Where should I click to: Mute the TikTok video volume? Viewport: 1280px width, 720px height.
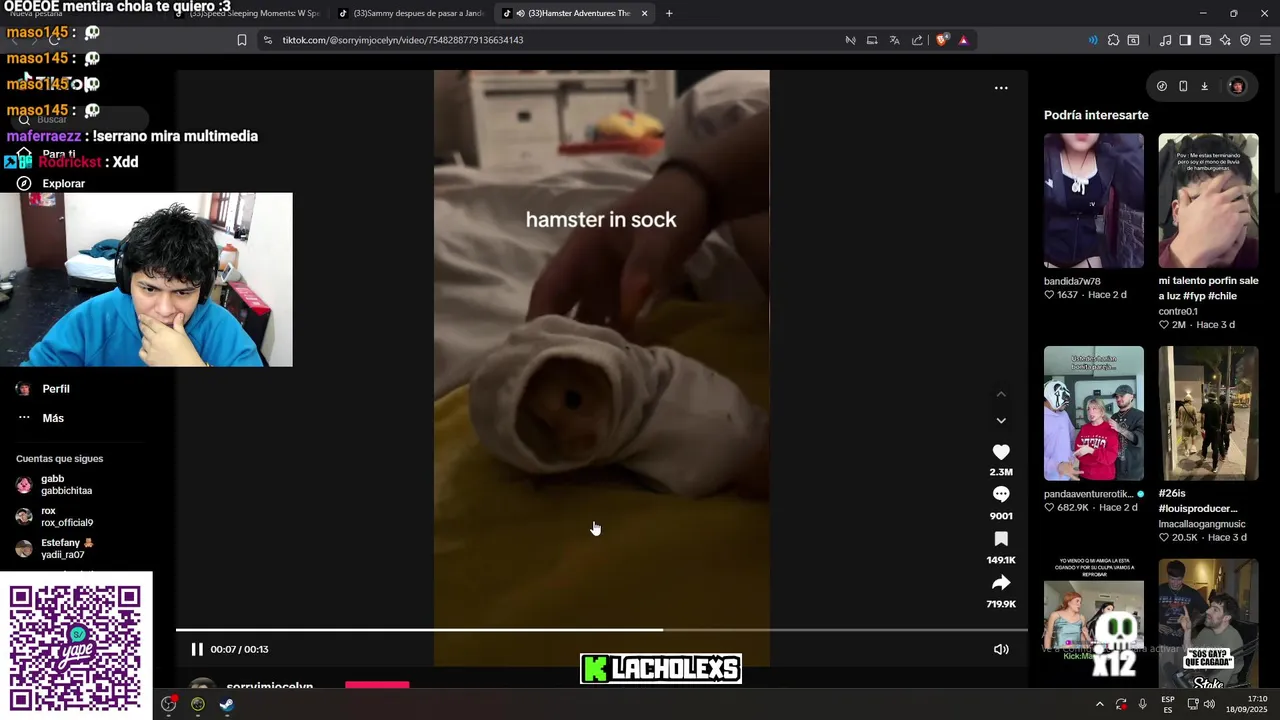(1001, 649)
